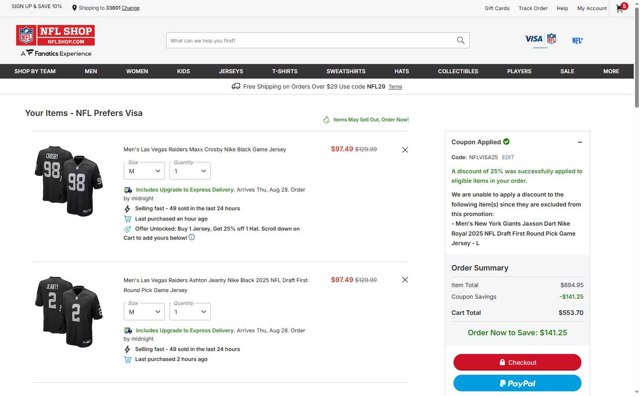Open Track Order link

pos(533,8)
